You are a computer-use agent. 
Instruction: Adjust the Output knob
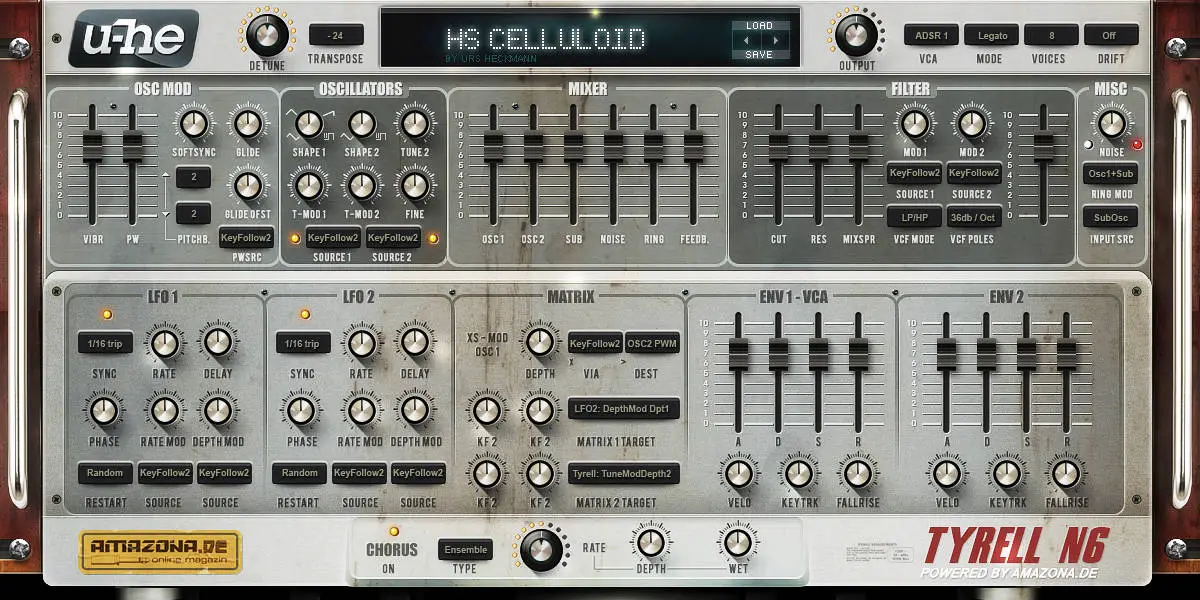858,35
